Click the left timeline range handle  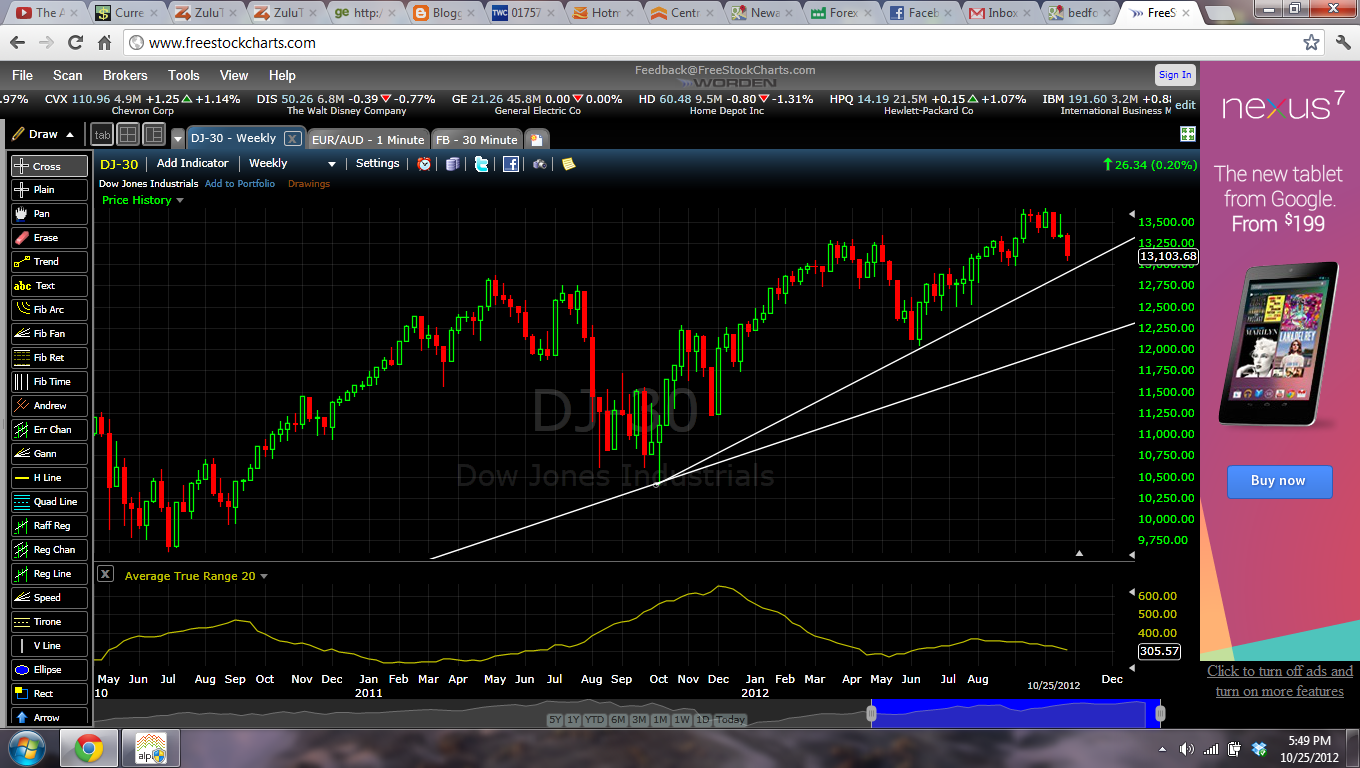[x=871, y=713]
